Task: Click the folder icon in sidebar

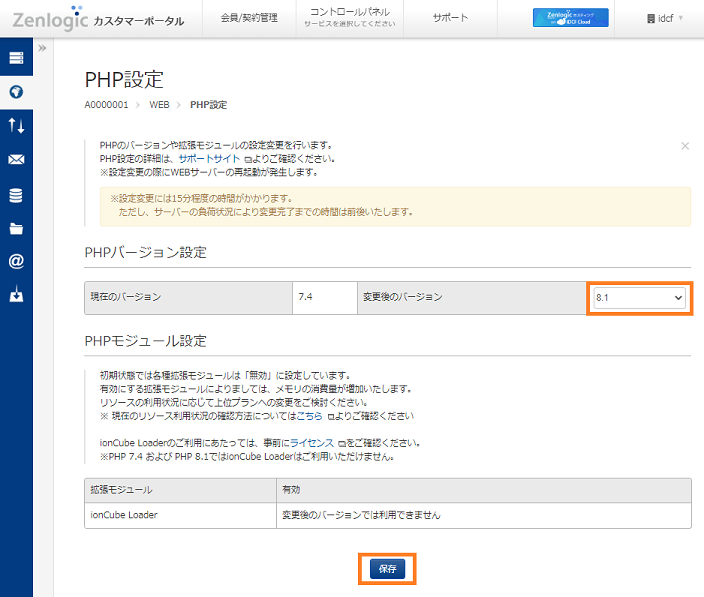Action: tap(16, 228)
